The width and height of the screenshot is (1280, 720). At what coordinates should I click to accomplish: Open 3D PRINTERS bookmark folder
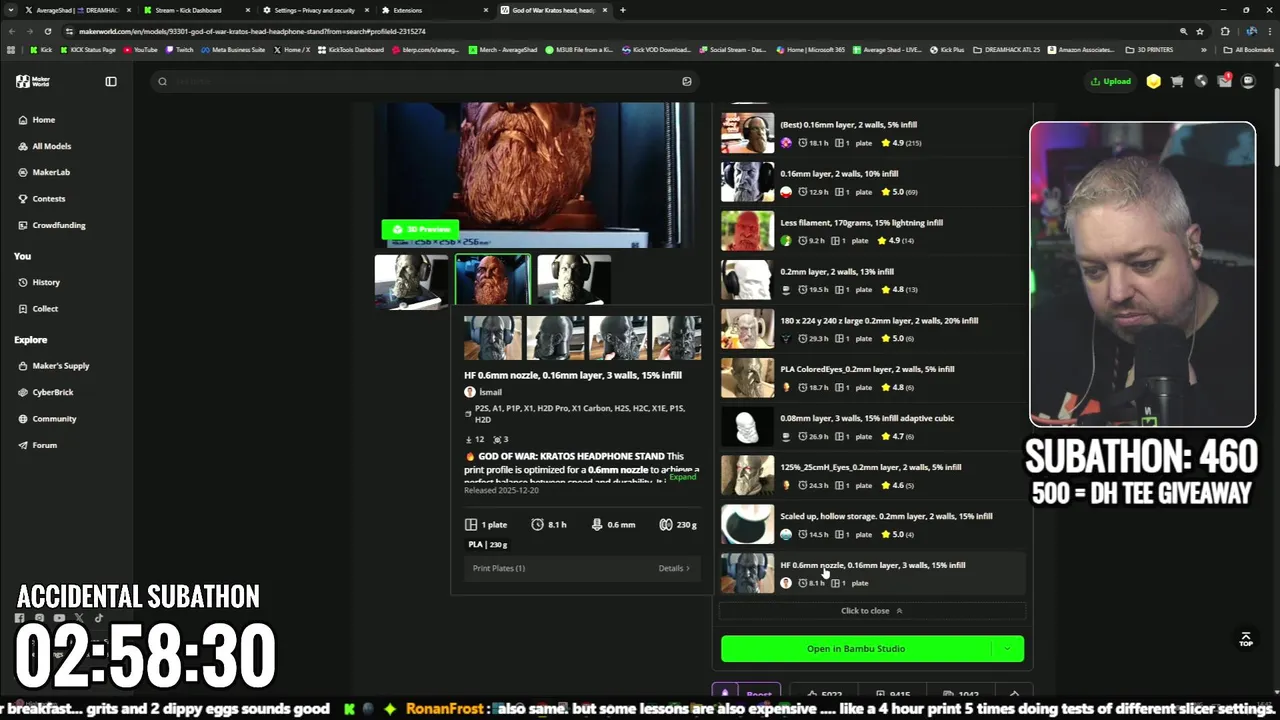1148,49
